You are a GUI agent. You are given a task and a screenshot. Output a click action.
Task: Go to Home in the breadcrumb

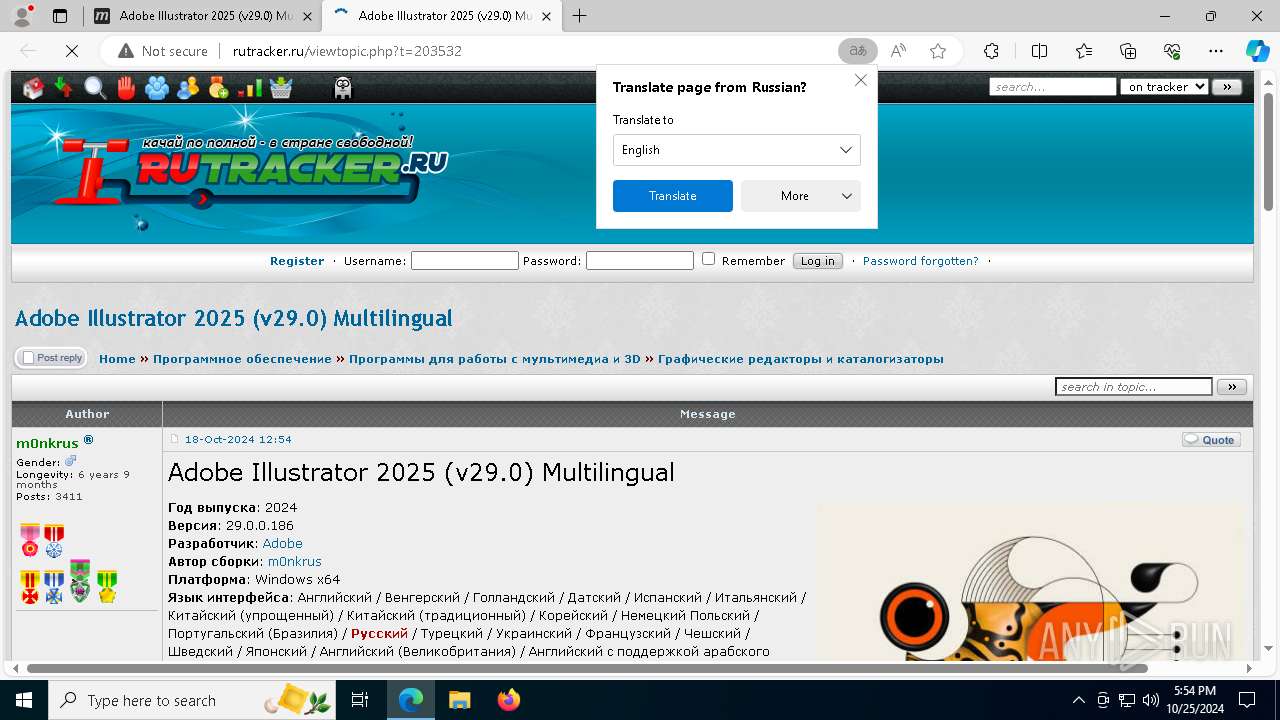117,359
